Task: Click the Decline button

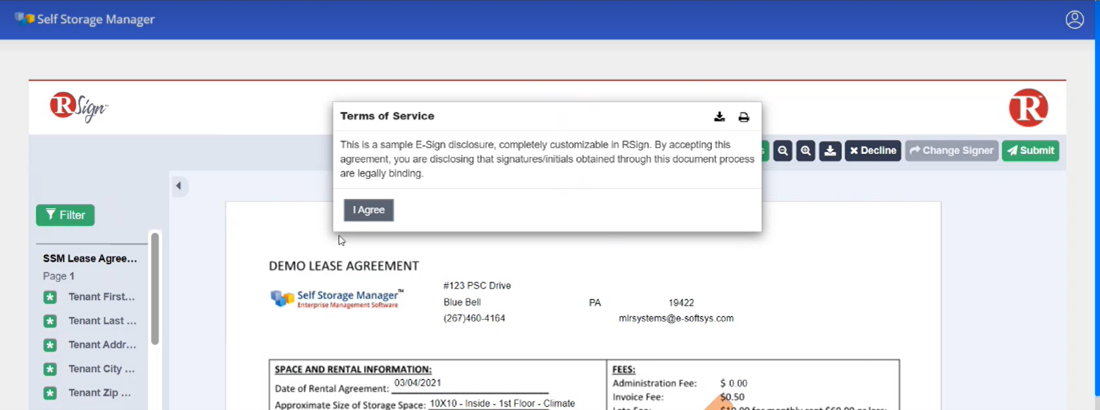Action: [x=873, y=150]
